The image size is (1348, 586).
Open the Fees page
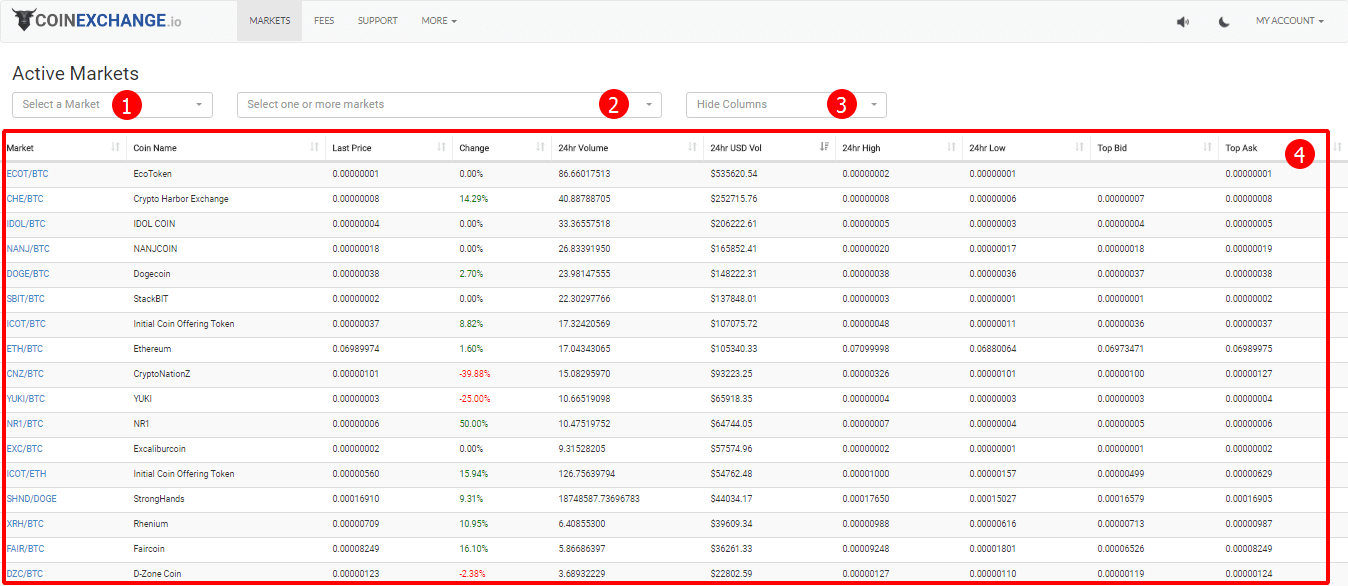[x=324, y=21]
